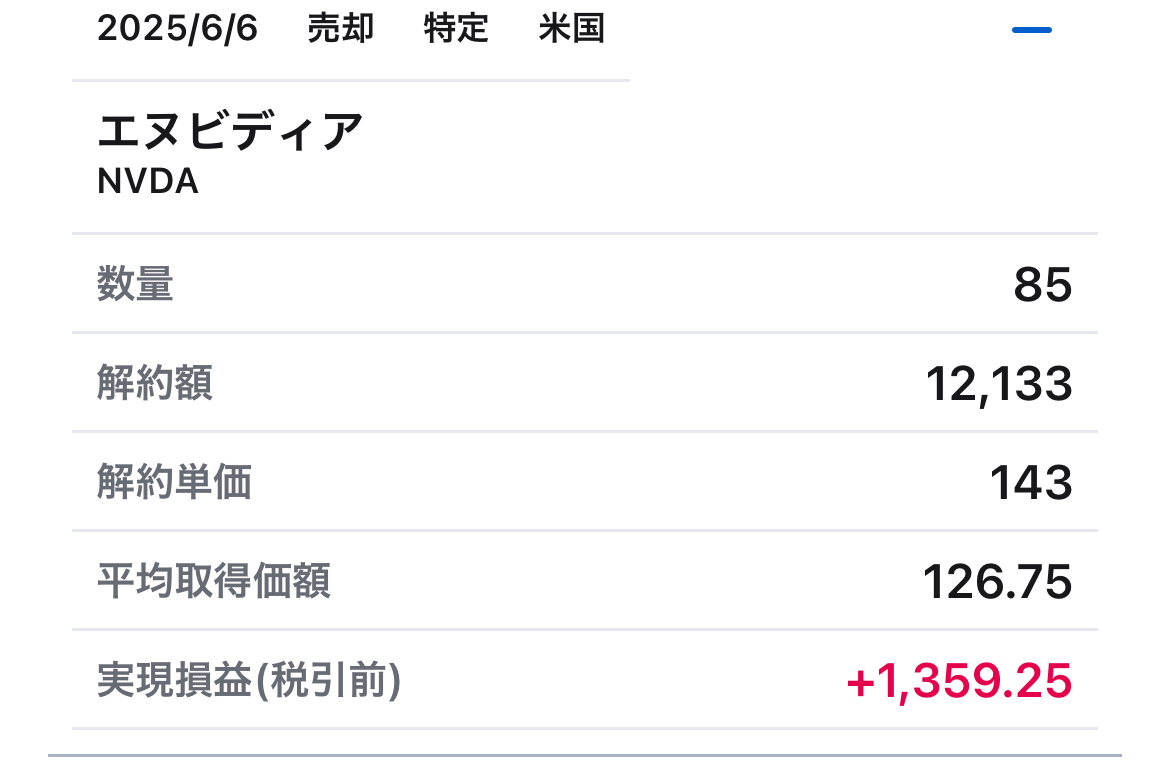Viewport: 1170px width, 768px height.
Task: Select the 特定 account type tag
Action: (456, 29)
